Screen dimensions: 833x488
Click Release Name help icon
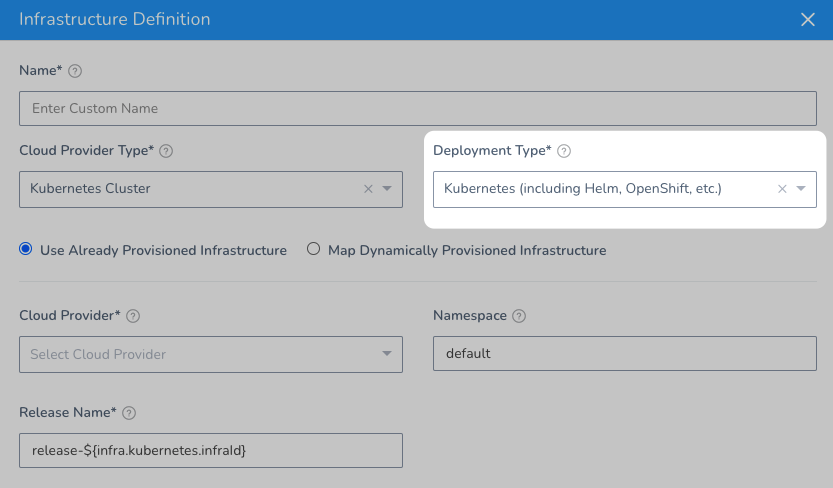click(129, 413)
